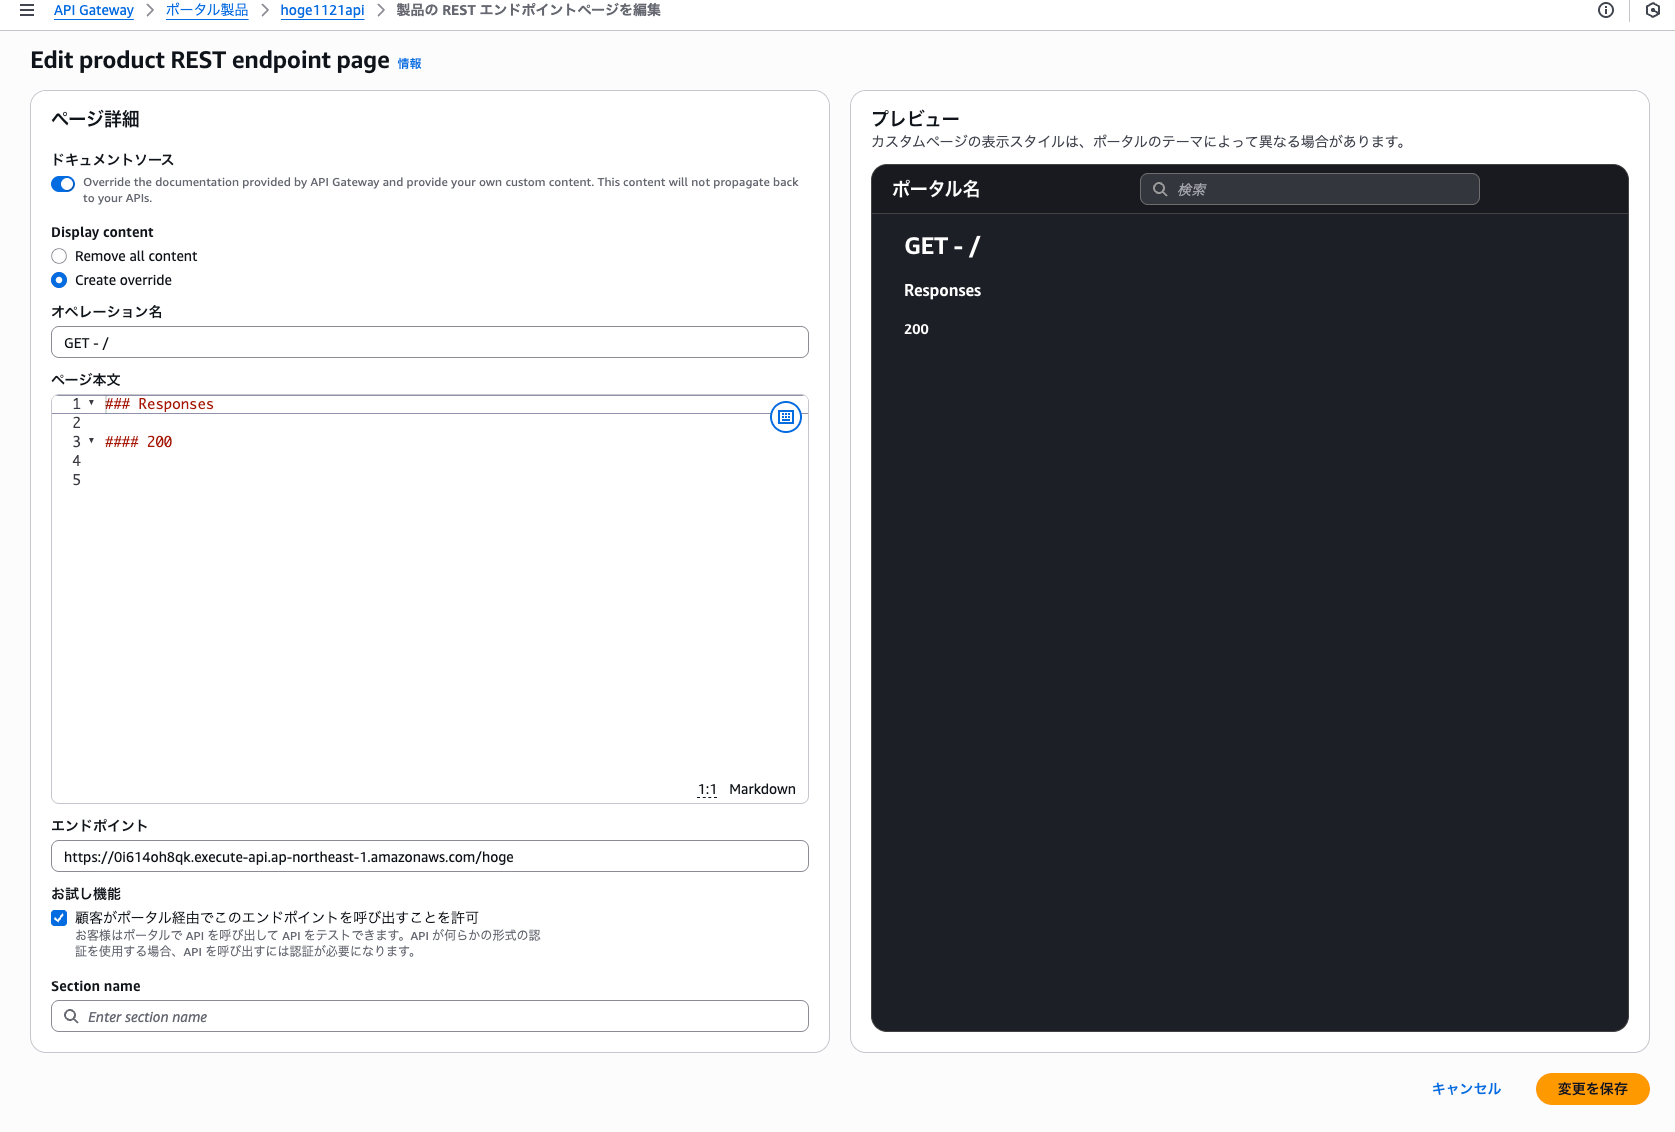
Task: Click the search magnifier in preview portal
Action: (1160, 189)
